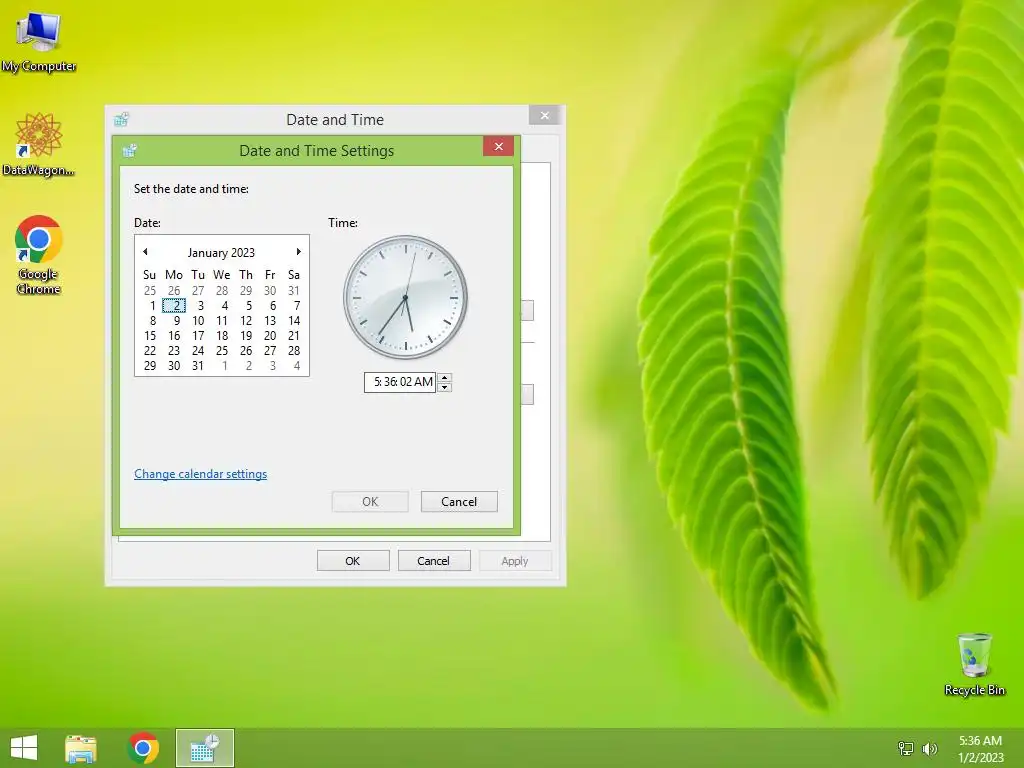Increase time with the up spinner arrow
Screen dimensions: 1024x768
click(x=445, y=377)
